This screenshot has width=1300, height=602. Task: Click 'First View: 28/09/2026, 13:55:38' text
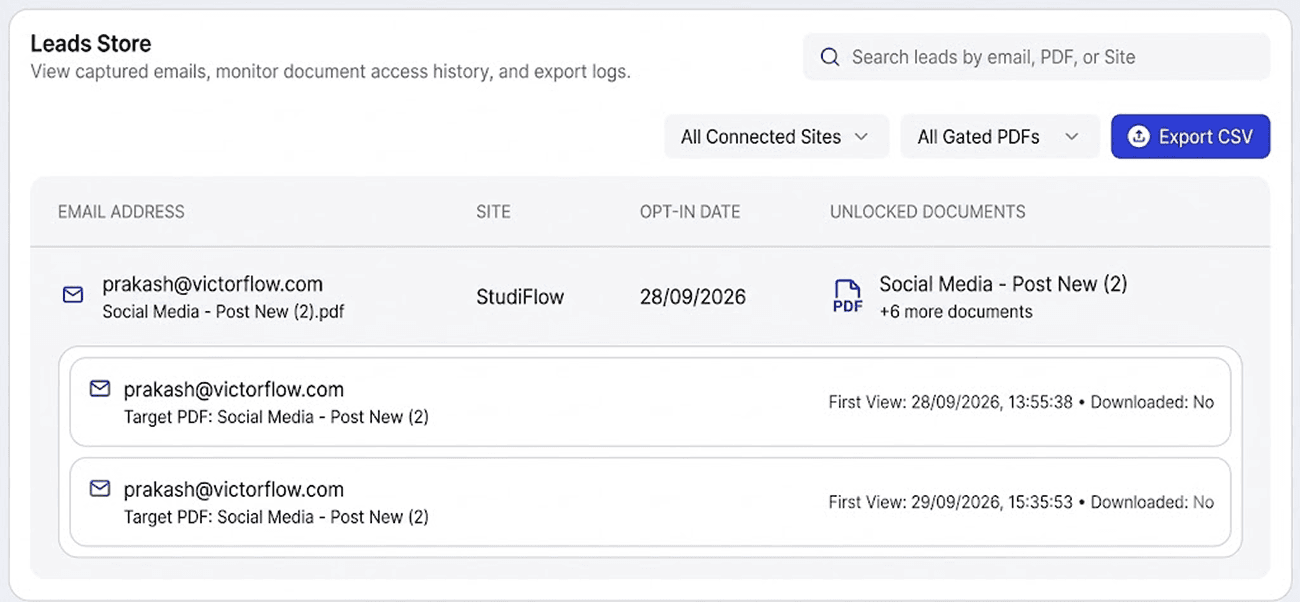(950, 402)
